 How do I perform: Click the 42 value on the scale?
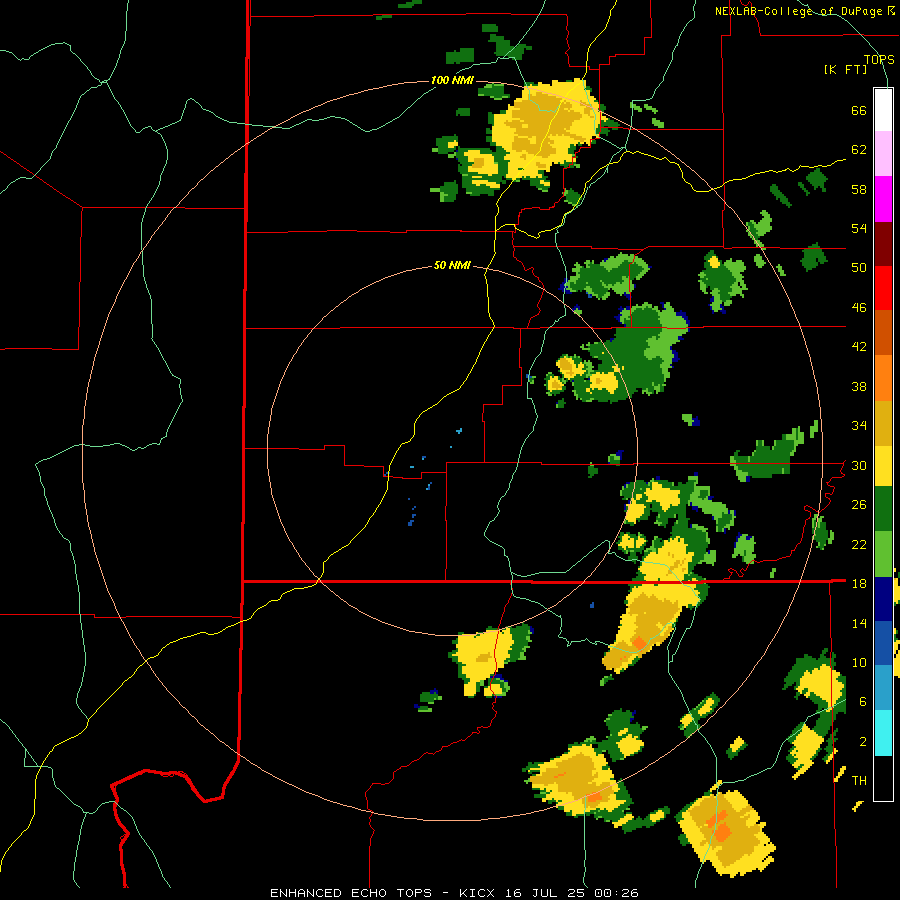pyautogui.click(x=859, y=346)
